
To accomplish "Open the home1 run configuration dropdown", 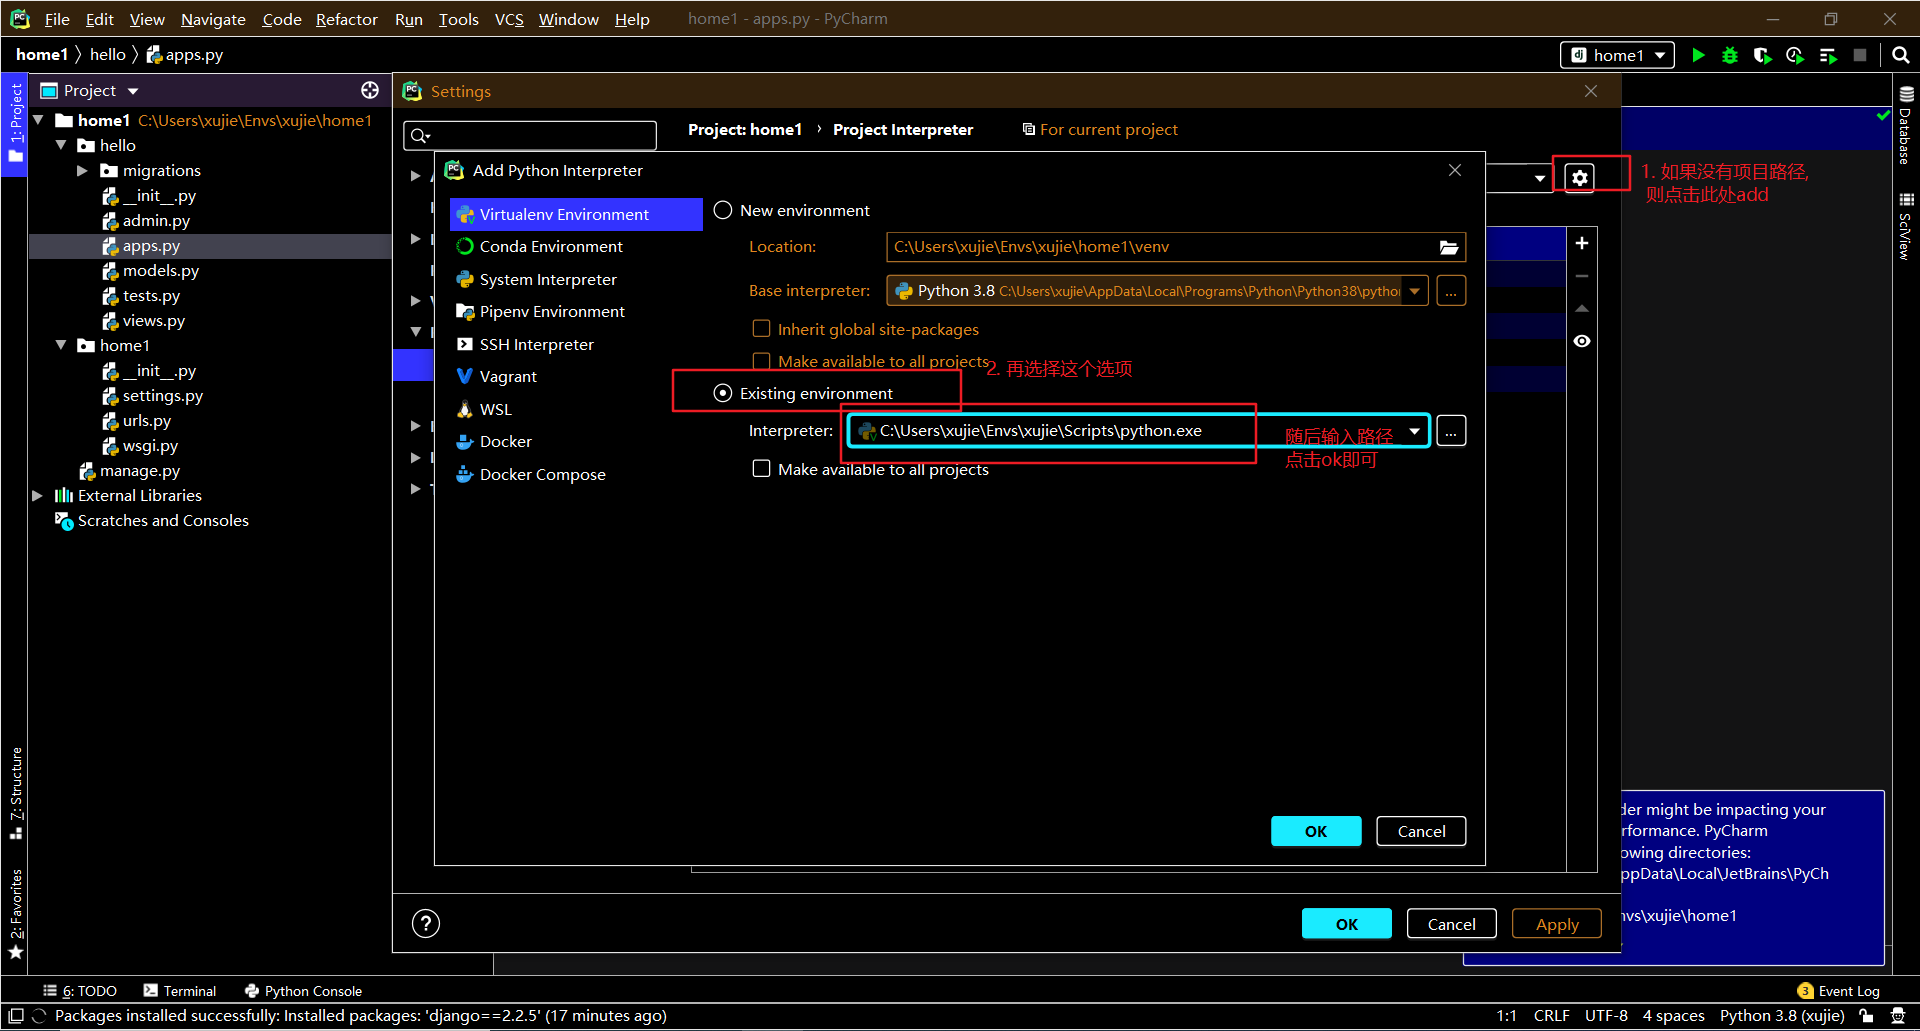I will [x=1618, y=55].
